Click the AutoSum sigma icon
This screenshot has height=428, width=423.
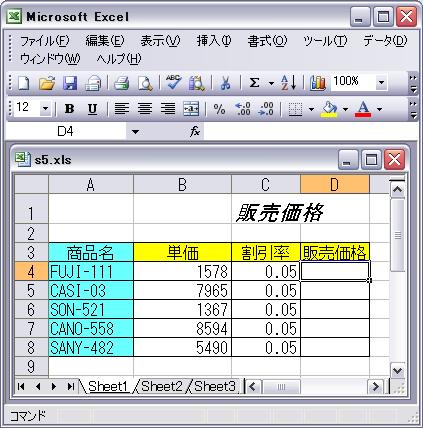254,83
